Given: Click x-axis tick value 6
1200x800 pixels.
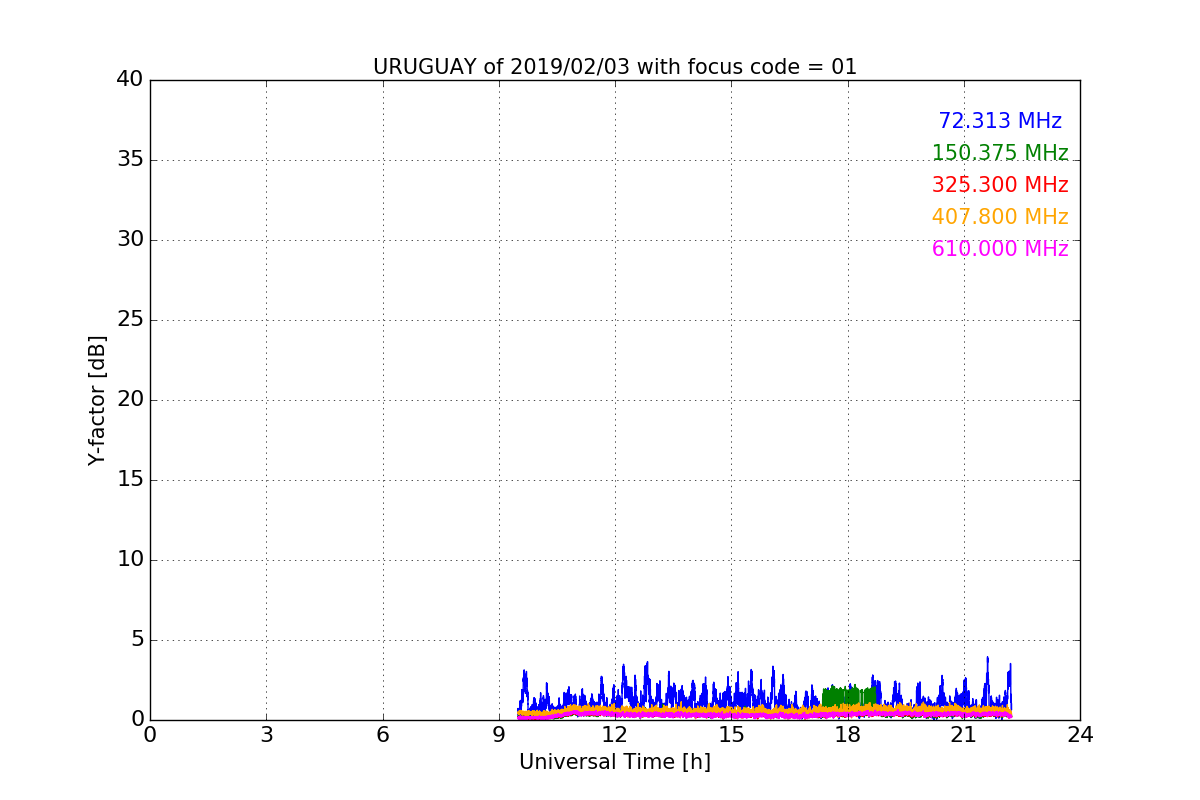Looking at the screenshot, I should click(382, 734).
